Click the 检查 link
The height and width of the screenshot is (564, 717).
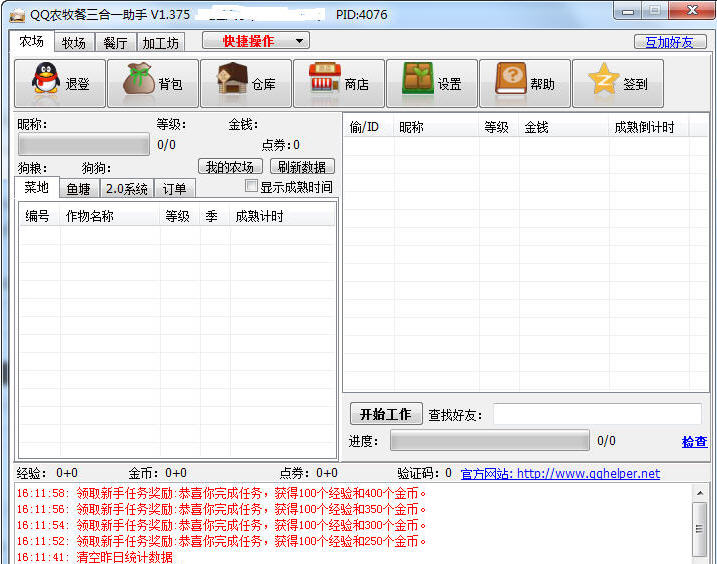(x=695, y=441)
